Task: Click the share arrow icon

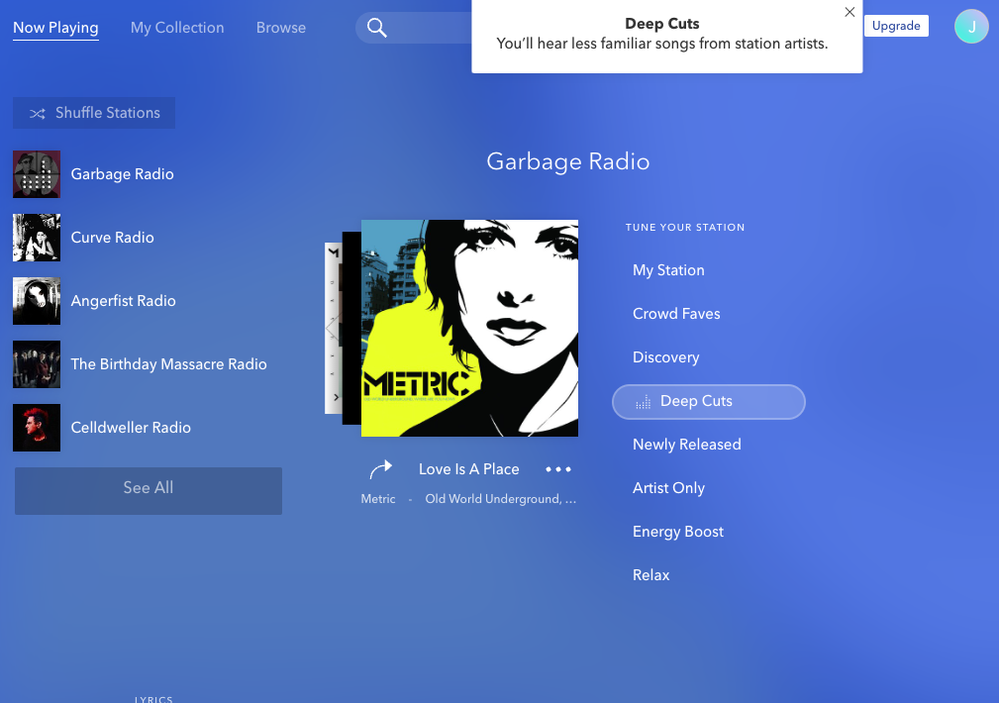Action: pyautogui.click(x=380, y=469)
